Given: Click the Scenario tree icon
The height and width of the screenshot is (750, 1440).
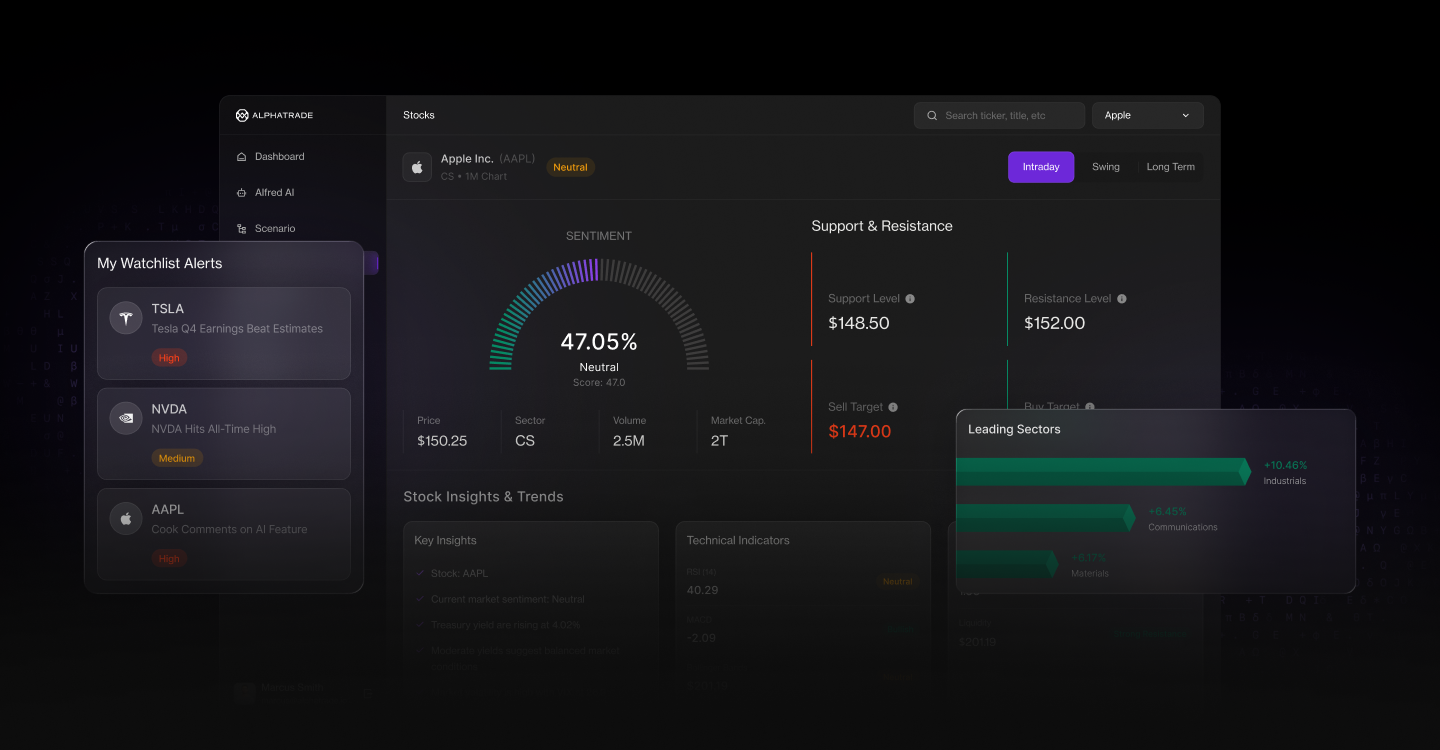Looking at the screenshot, I should point(242,229).
